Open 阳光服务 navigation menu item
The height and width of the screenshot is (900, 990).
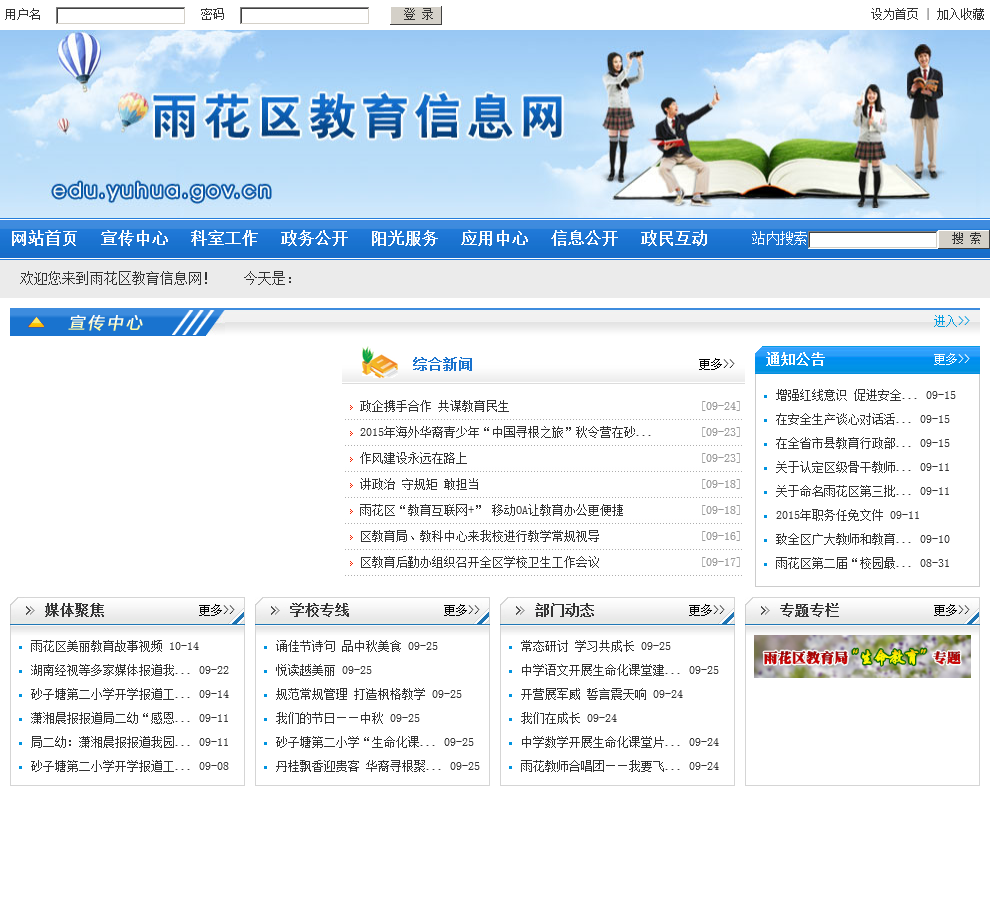pyautogui.click(x=404, y=238)
